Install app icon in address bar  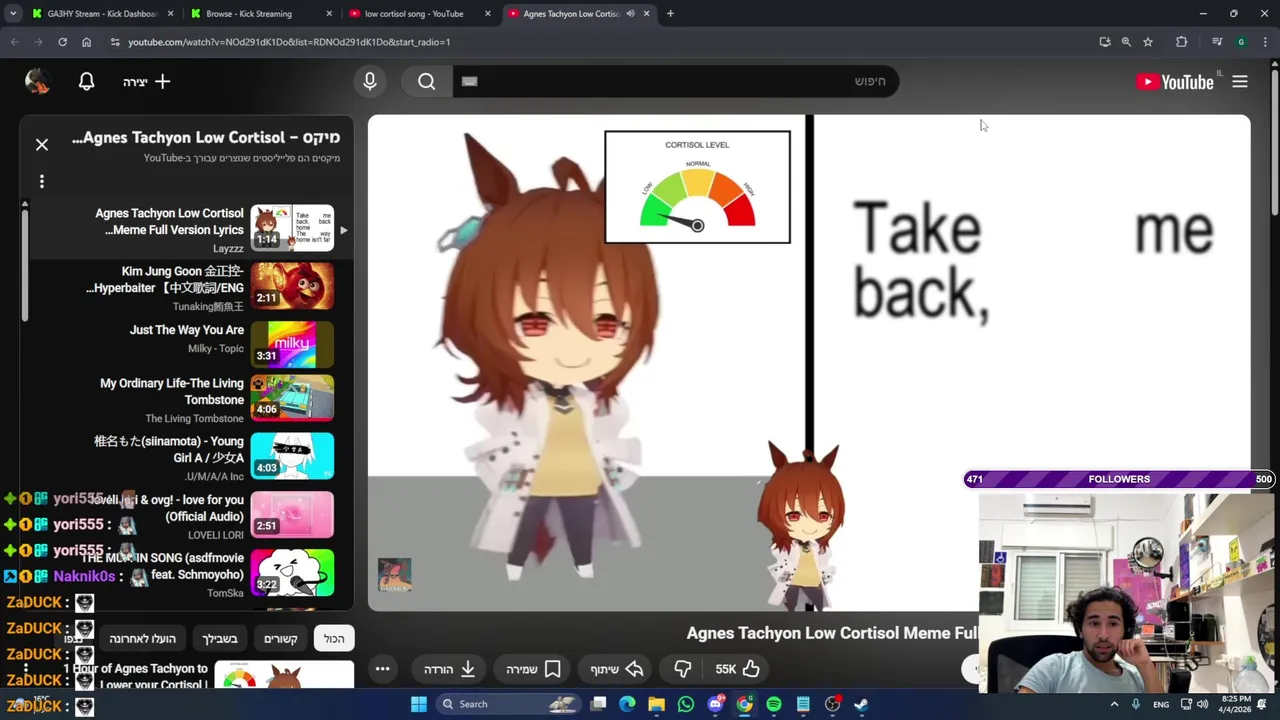pos(1105,42)
